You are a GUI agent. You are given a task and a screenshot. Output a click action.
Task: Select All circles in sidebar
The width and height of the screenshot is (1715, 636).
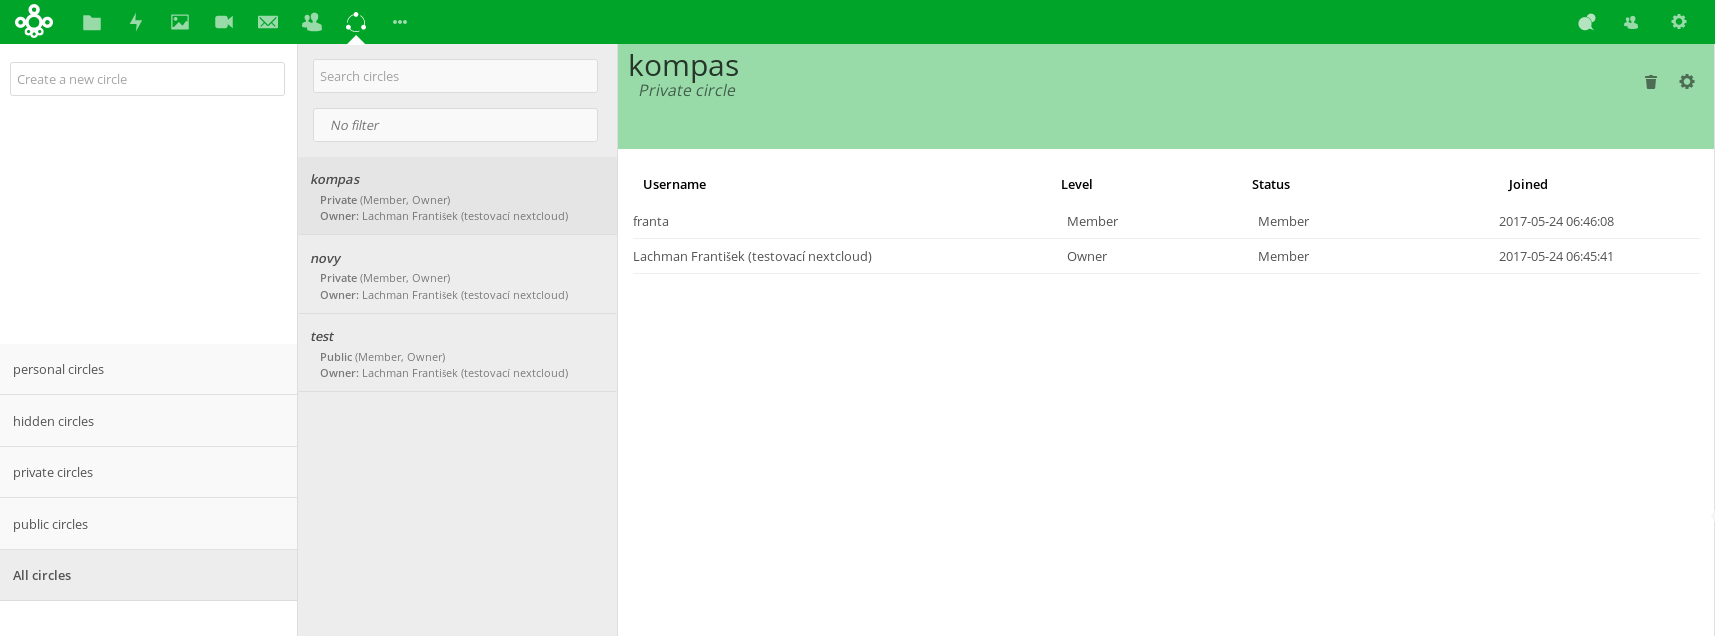tap(148, 575)
